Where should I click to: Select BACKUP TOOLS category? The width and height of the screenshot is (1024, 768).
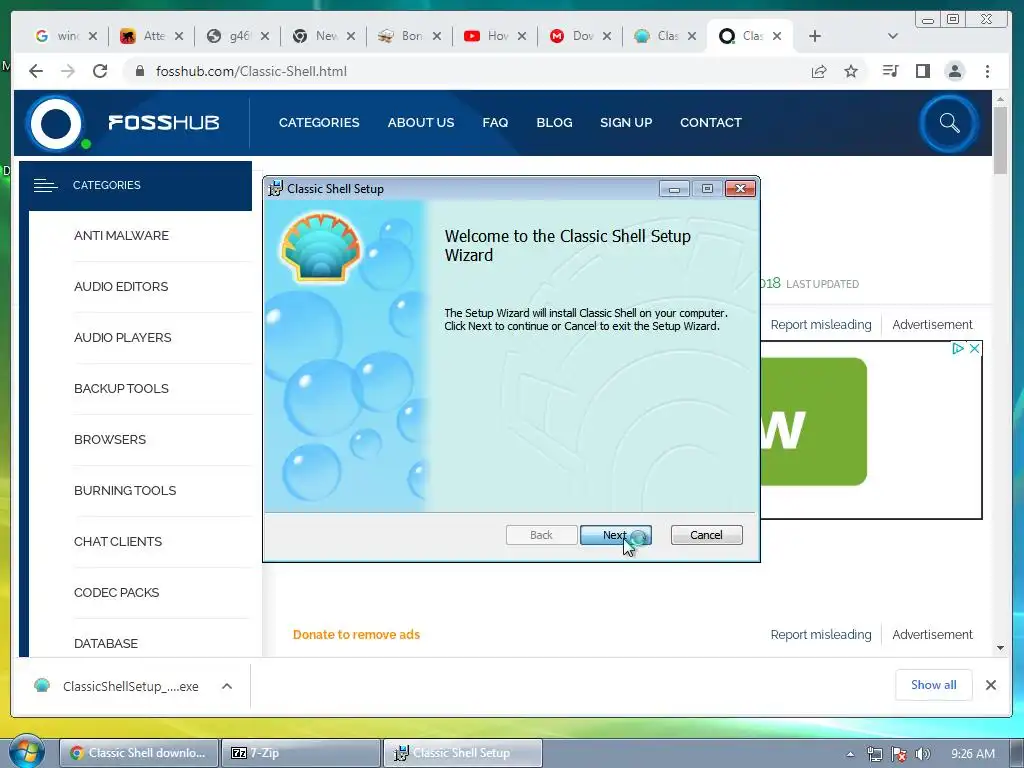point(121,389)
